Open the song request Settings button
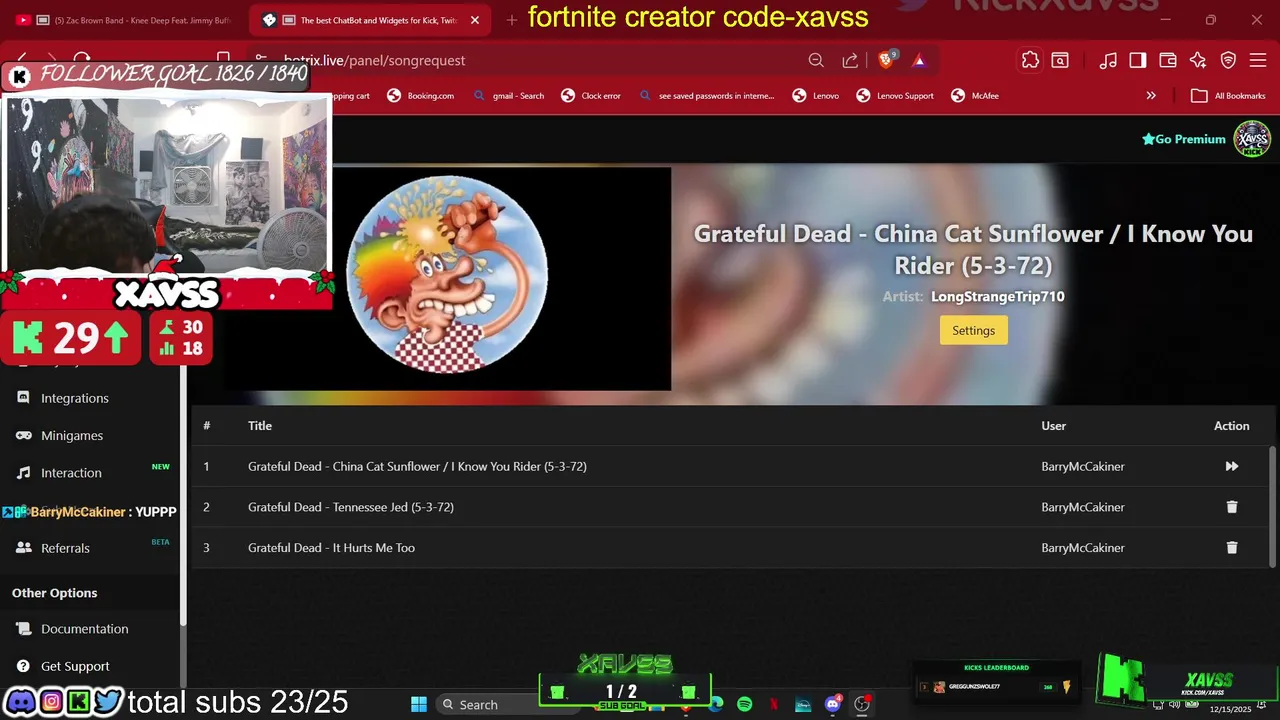The width and height of the screenshot is (1280, 720). coord(973,330)
